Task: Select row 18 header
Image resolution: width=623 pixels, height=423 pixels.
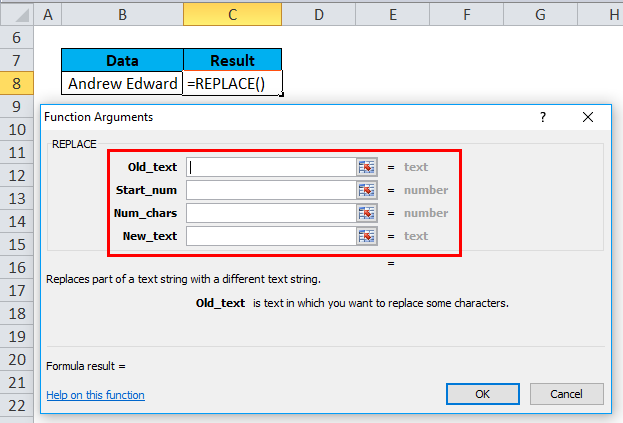Action: click(x=17, y=314)
